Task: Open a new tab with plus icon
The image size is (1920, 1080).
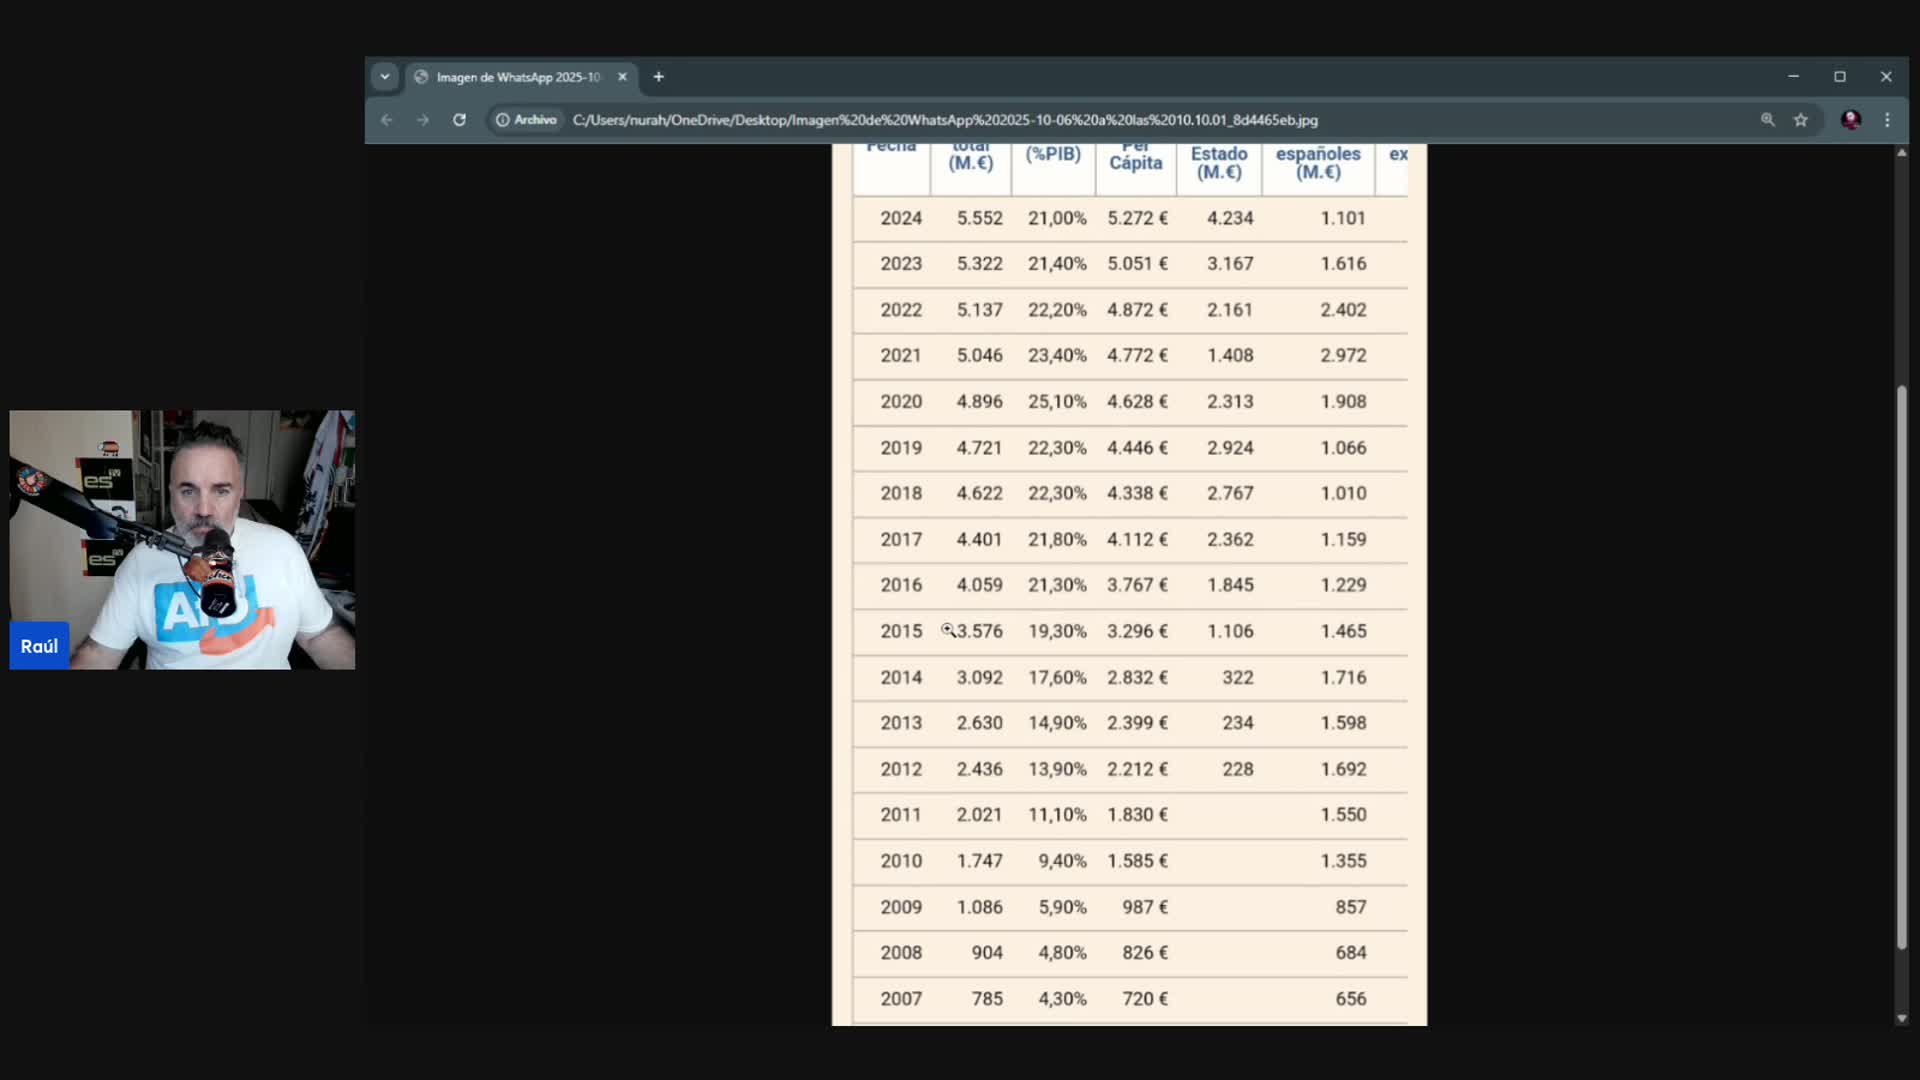Action: pyautogui.click(x=658, y=77)
